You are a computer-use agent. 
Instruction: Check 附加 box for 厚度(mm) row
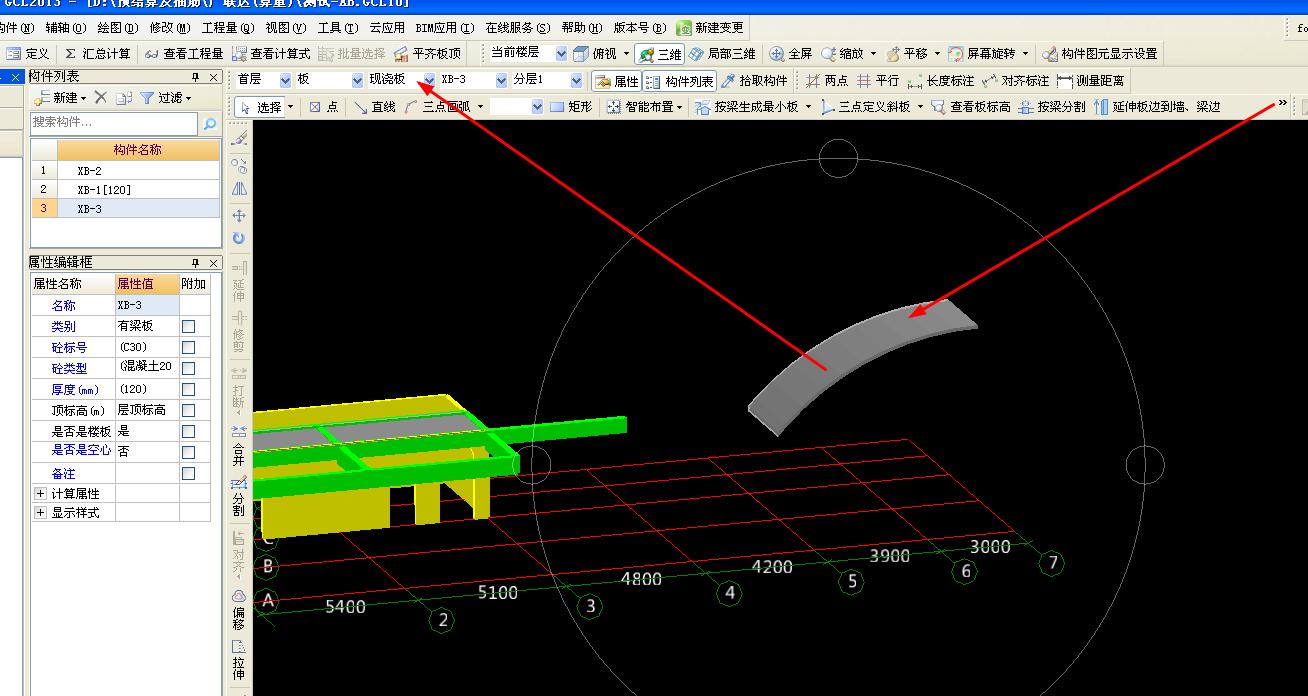click(x=188, y=390)
